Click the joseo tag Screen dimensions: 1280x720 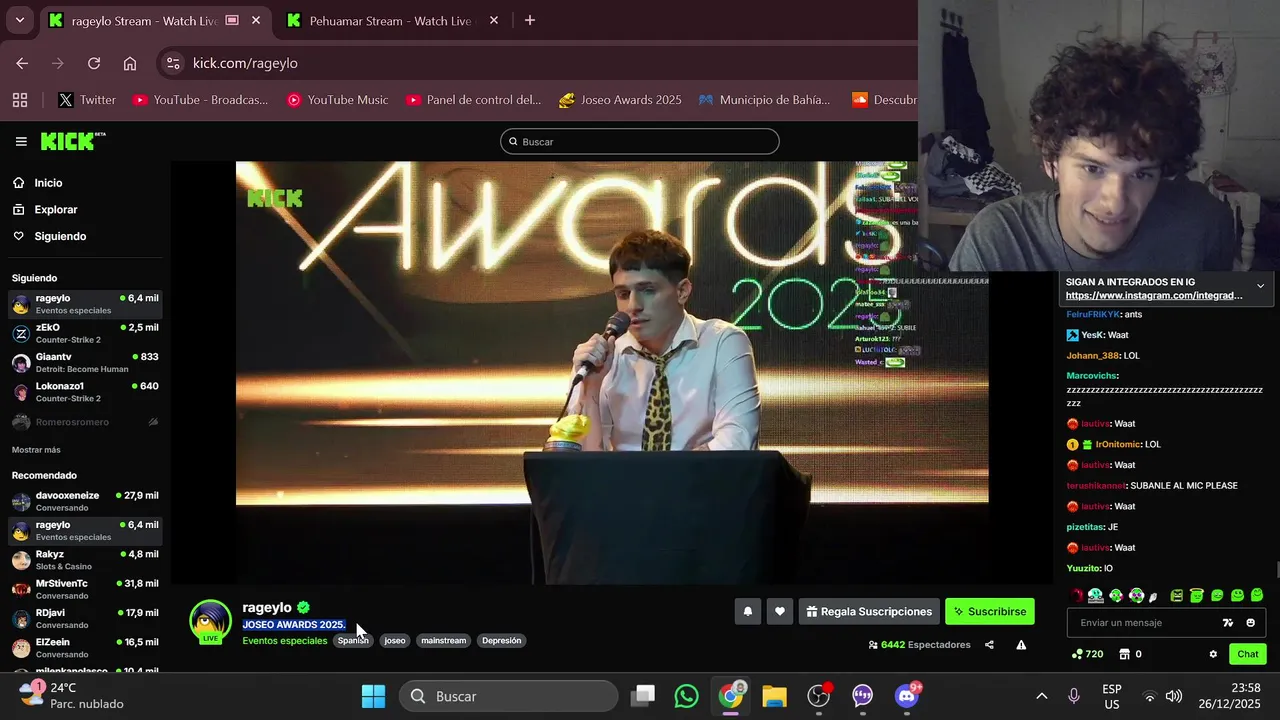[395, 641]
